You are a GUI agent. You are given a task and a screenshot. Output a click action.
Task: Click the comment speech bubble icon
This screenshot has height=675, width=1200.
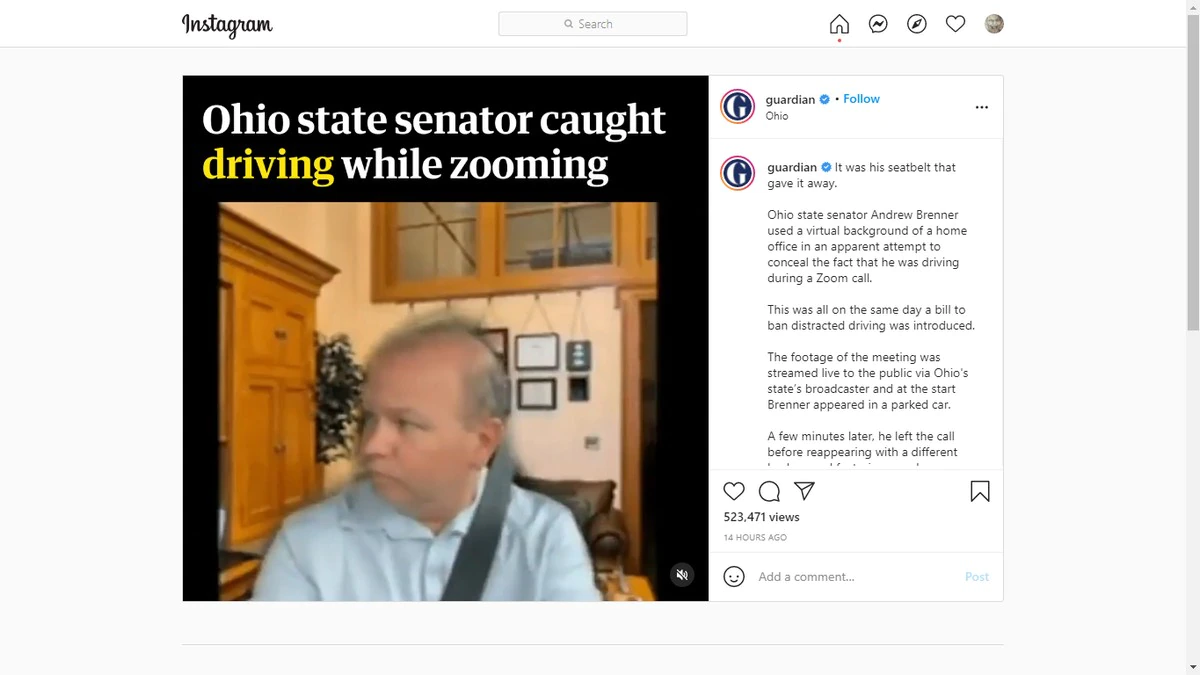pos(769,491)
